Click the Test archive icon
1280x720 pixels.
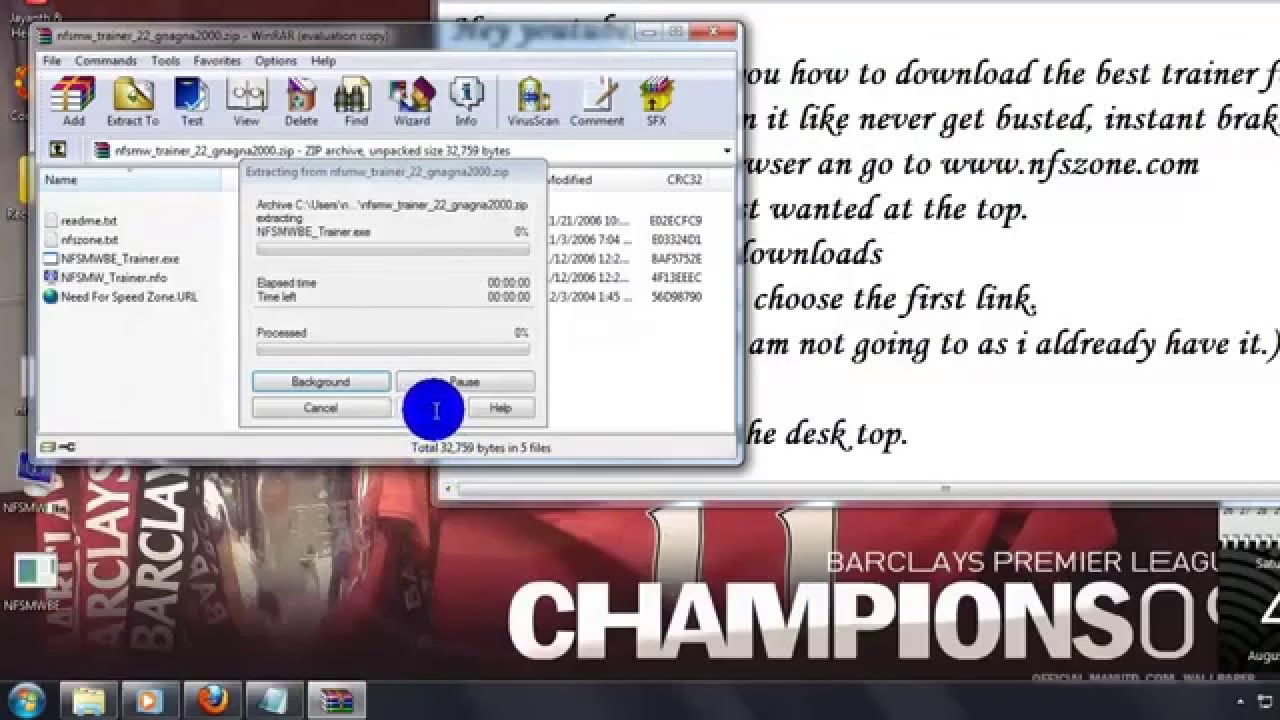[x=191, y=102]
